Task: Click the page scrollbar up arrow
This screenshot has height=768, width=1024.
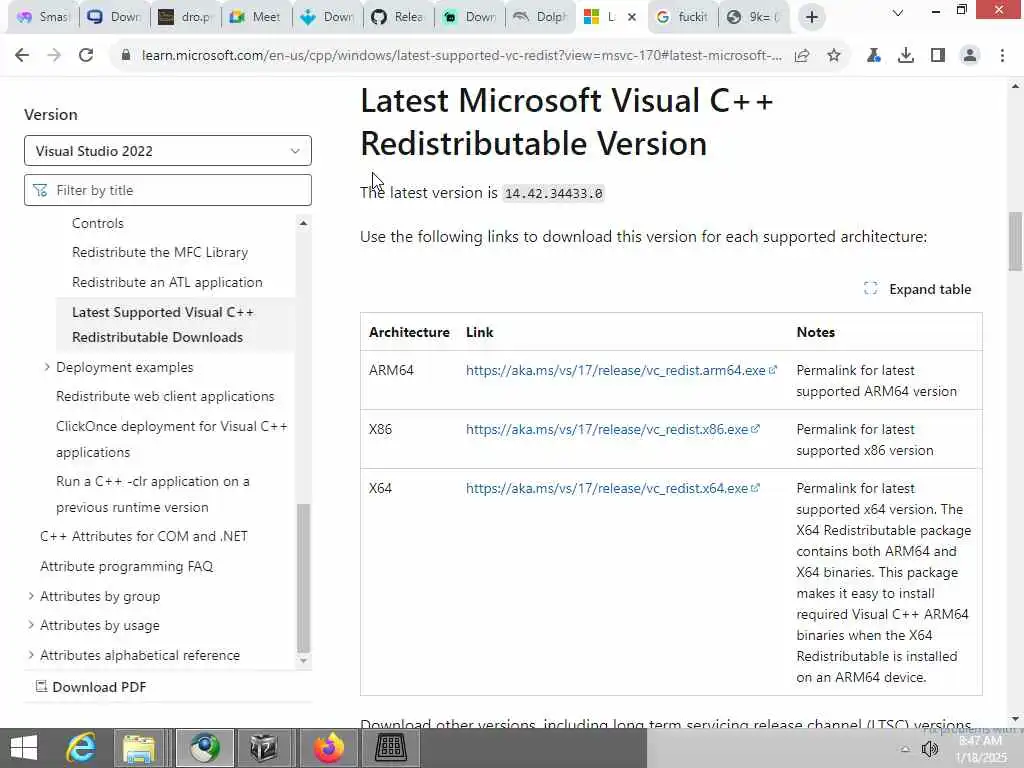Action: pos(1015,86)
